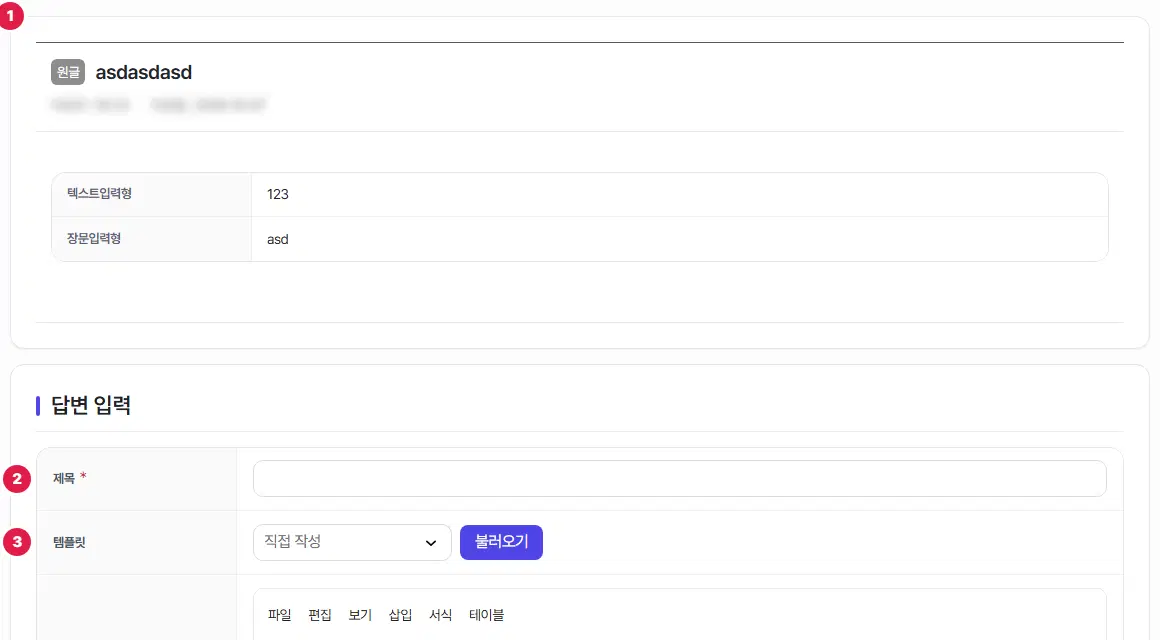Click the 제목 title input field
The height and width of the screenshot is (640, 1160).
click(x=679, y=479)
